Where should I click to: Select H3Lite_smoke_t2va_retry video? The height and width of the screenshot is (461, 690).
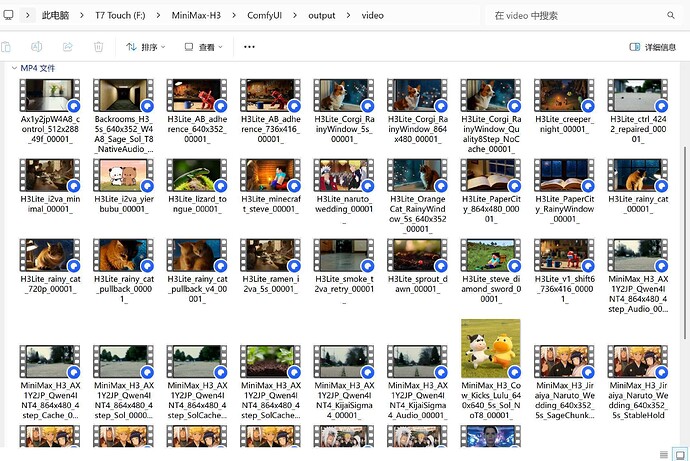(x=344, y=271)
